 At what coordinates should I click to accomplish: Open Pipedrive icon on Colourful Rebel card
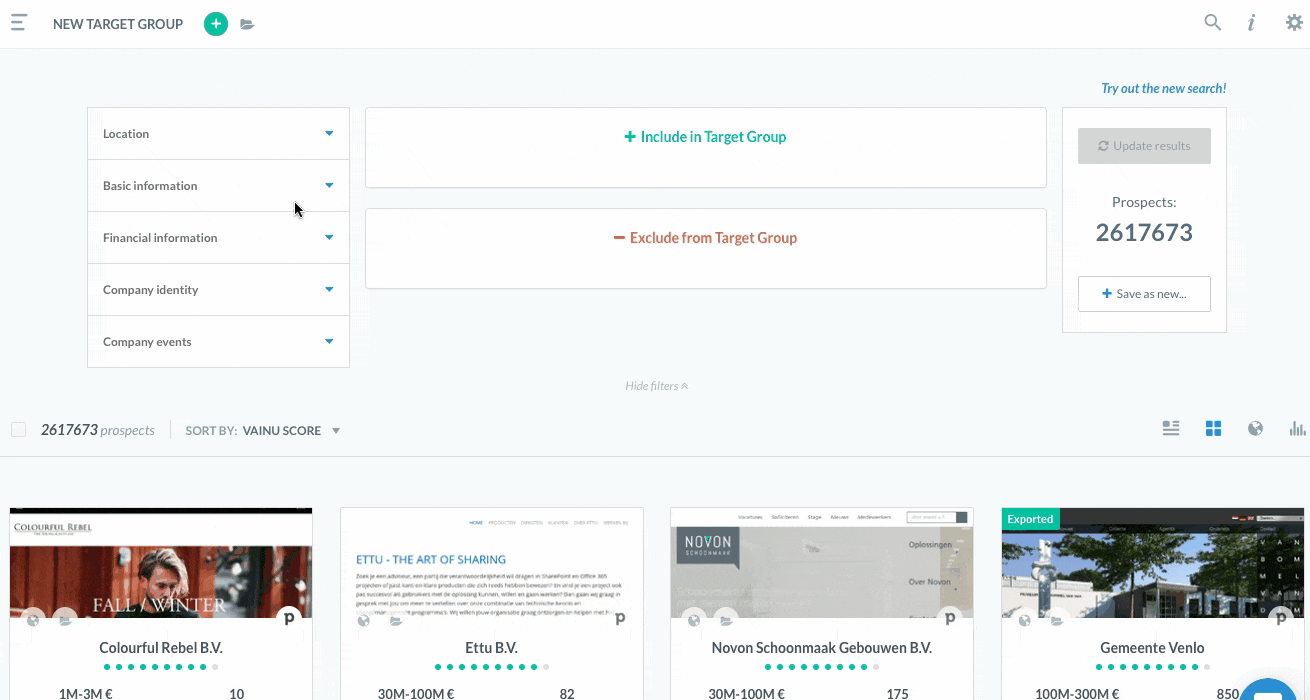pyautogui.click(x=289, y=619)
